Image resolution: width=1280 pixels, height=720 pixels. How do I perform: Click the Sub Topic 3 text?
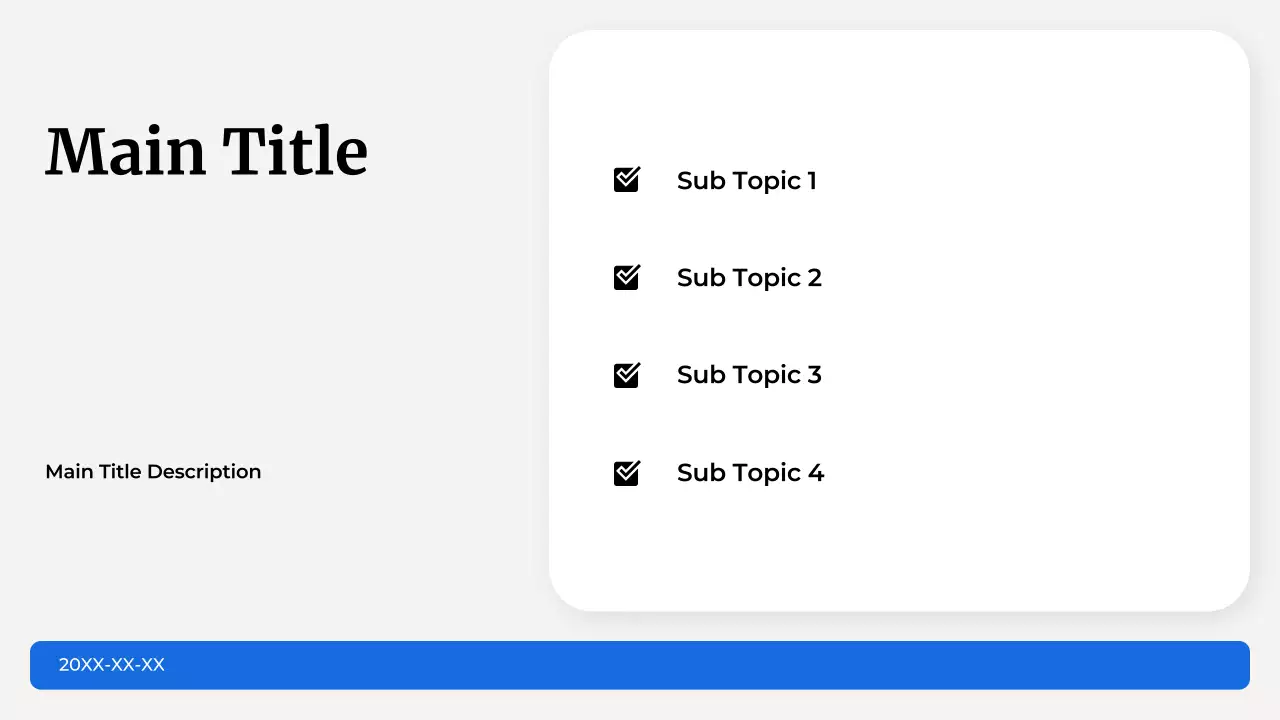coord(749,375)
